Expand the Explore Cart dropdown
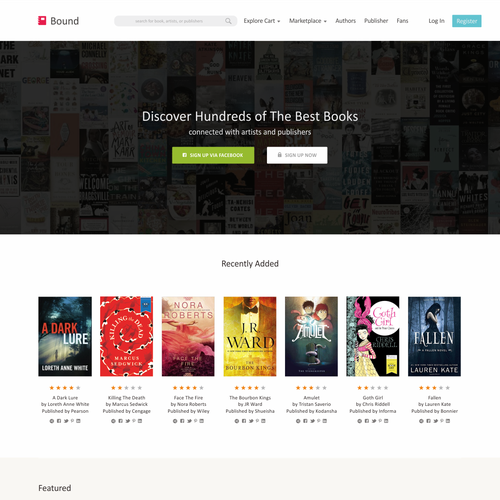 [262, 21]
